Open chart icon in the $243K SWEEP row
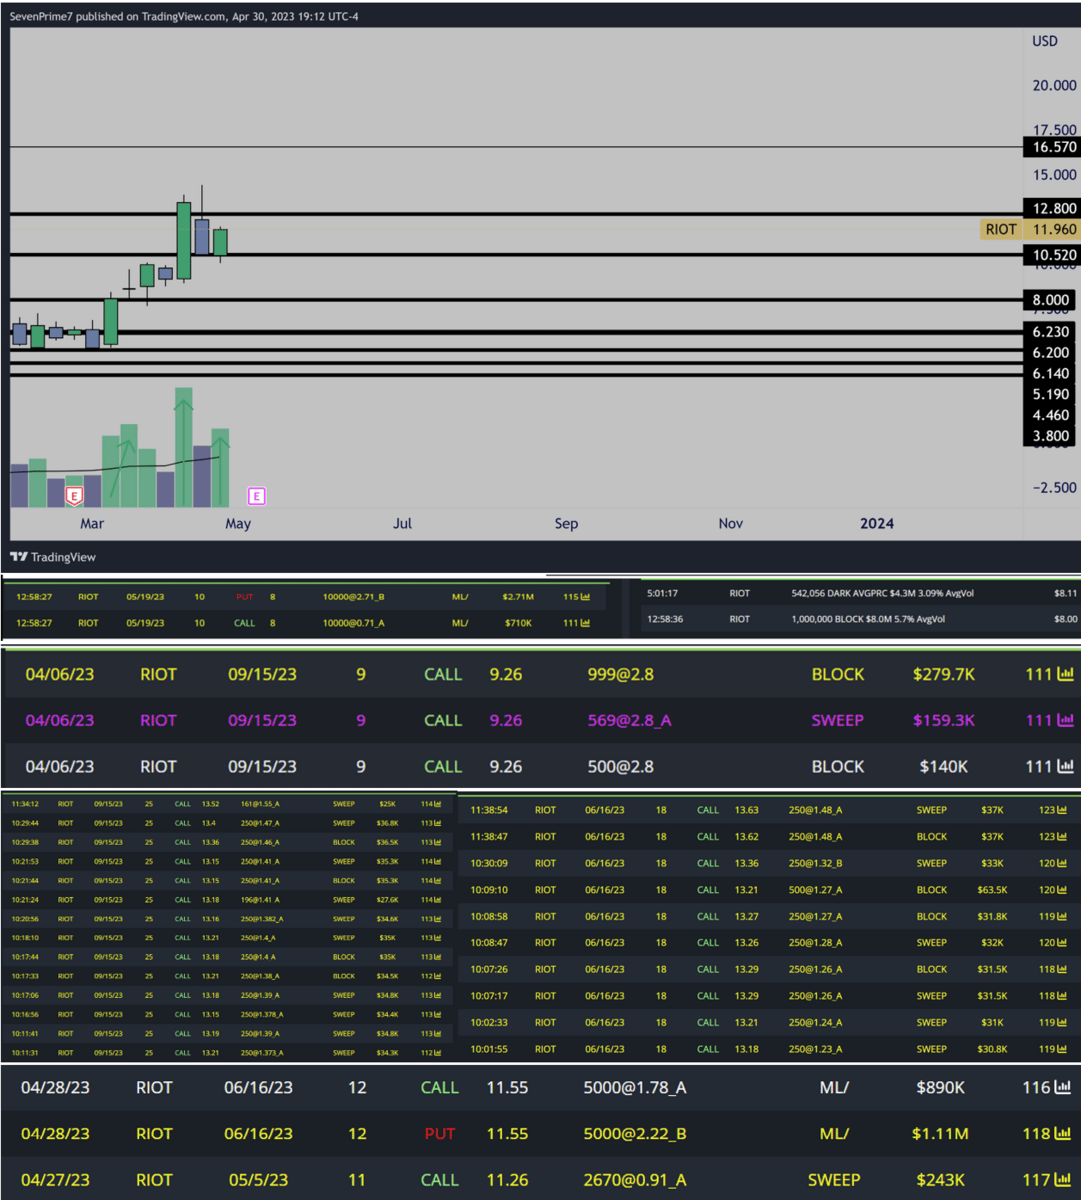The height and width of the screenshot is (1200, 1081). pyautogui.click(x=1063, y=1180)
